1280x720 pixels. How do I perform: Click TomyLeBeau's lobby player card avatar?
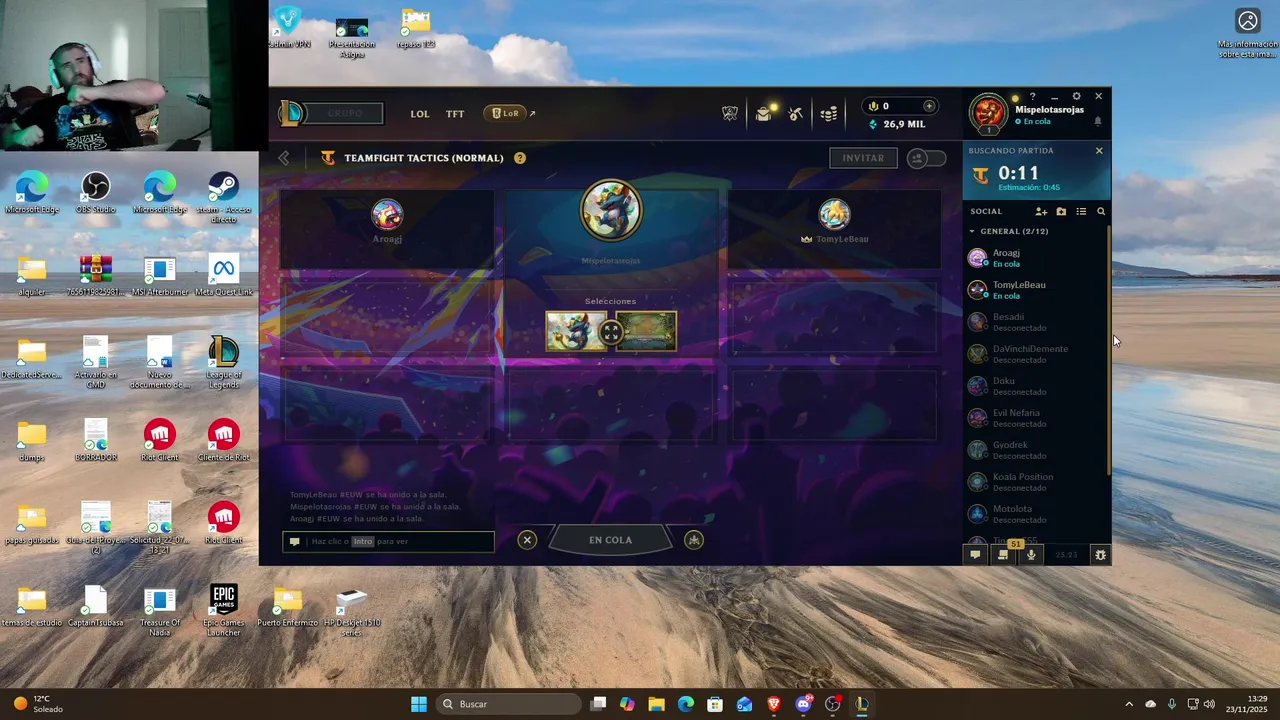click(834, 214)
